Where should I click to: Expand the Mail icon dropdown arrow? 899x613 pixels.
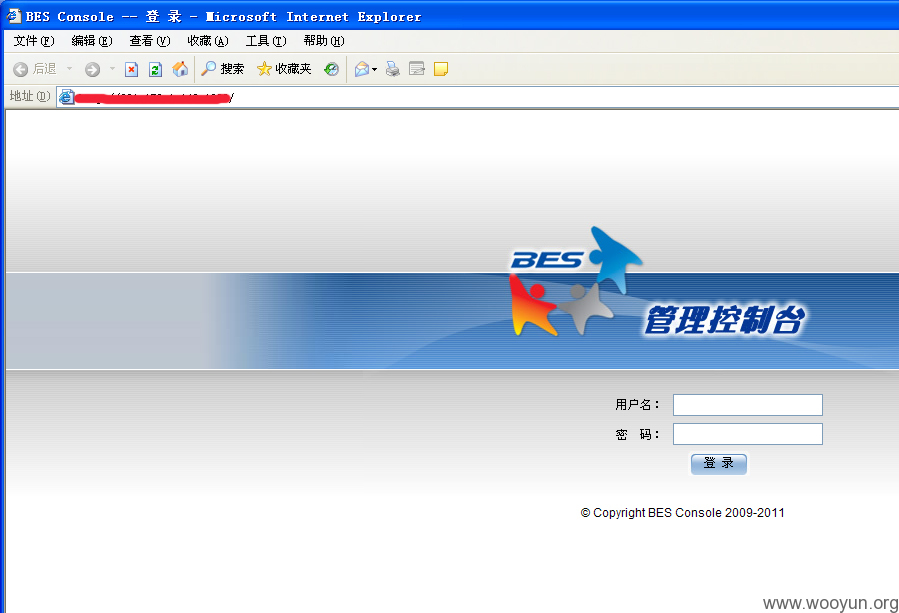374,69
